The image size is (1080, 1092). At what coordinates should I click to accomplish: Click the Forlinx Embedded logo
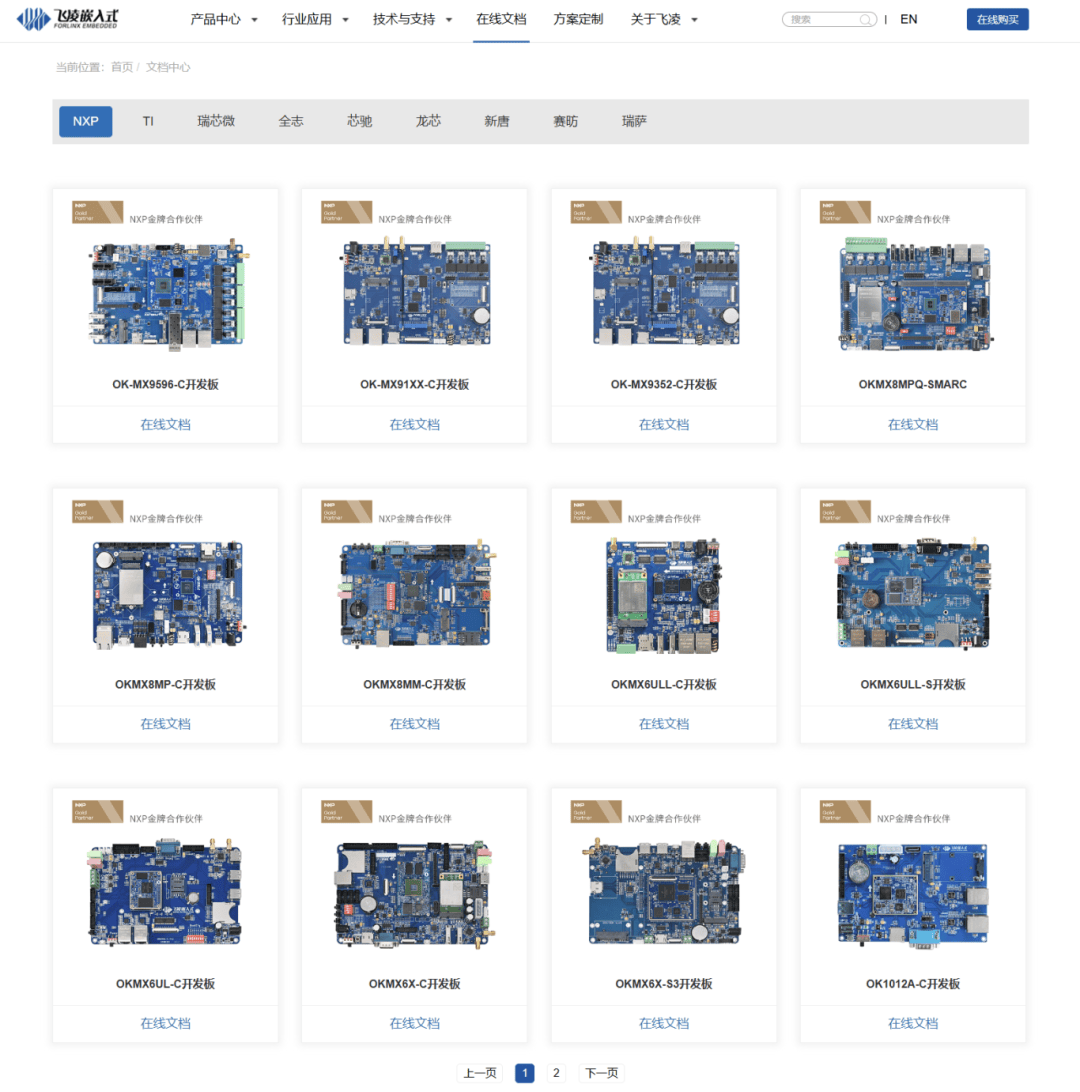[x=68, y=19]
